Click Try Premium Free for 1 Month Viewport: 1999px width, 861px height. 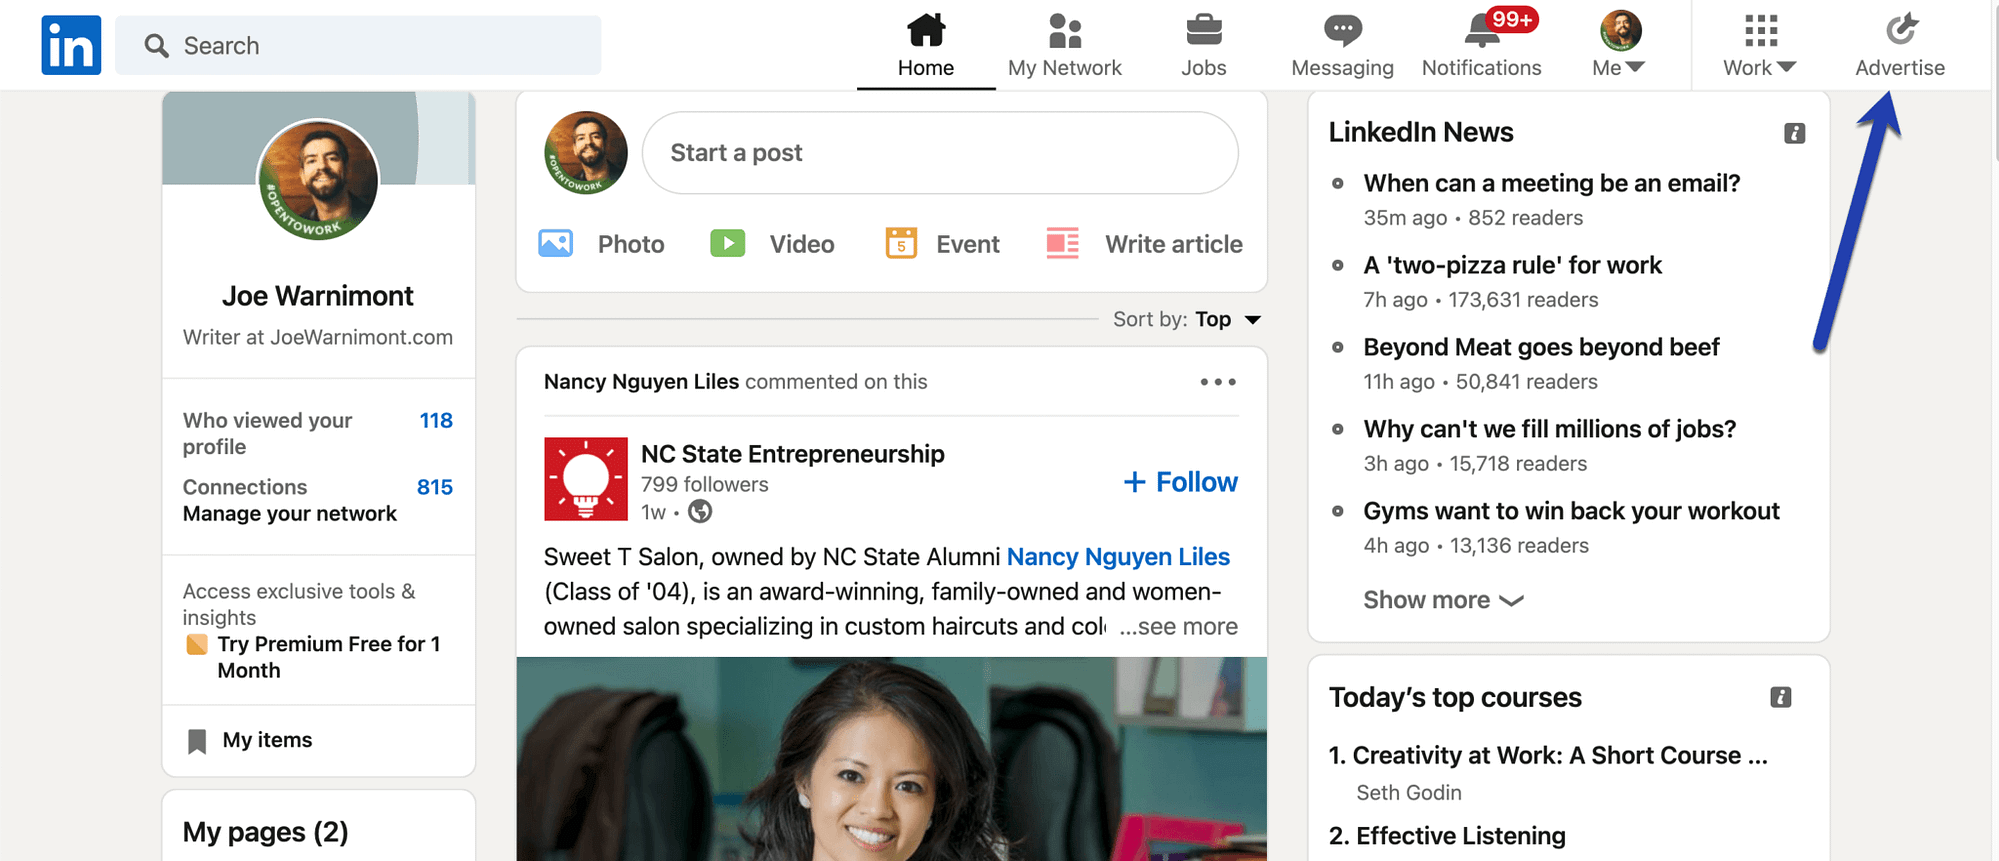[329, 657]
